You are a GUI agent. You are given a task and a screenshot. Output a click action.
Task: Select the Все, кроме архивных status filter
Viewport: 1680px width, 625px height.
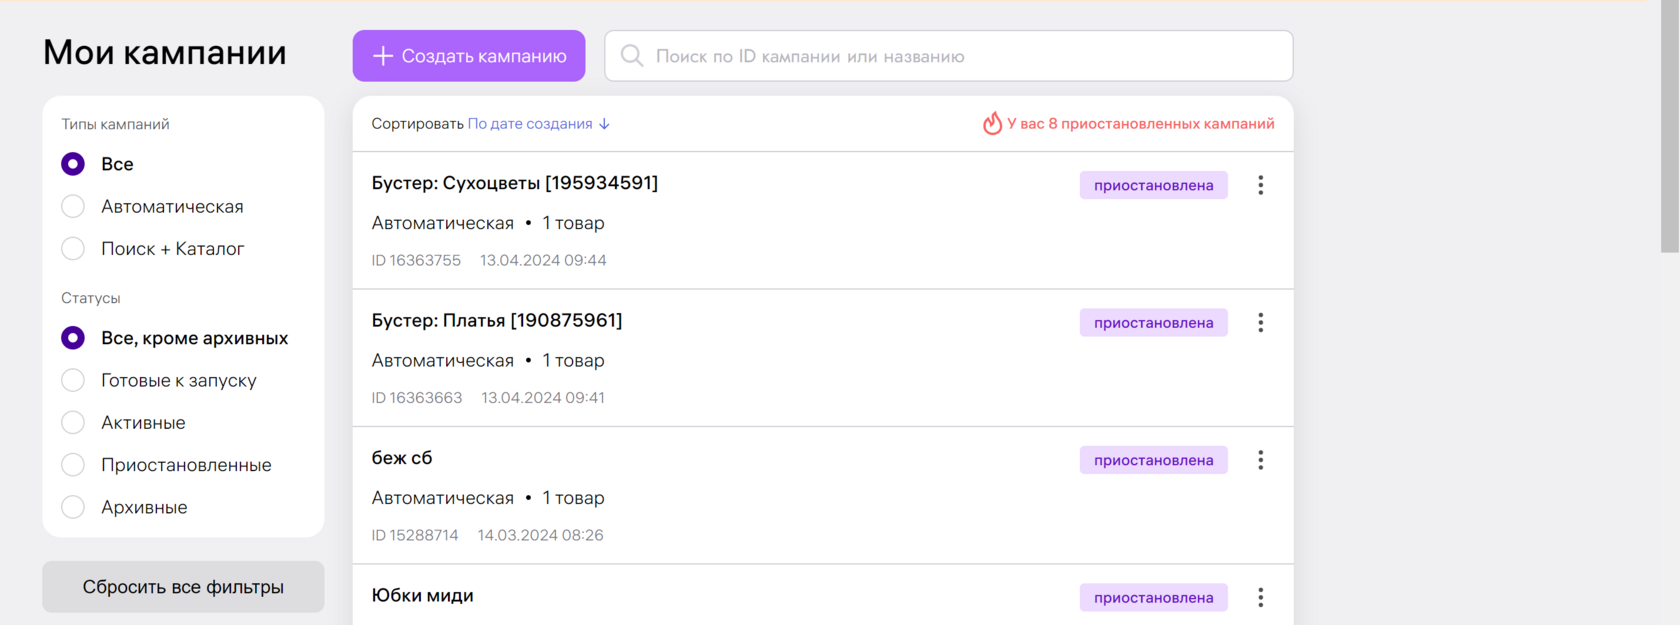pyautogui.click(x=73, y=338)
